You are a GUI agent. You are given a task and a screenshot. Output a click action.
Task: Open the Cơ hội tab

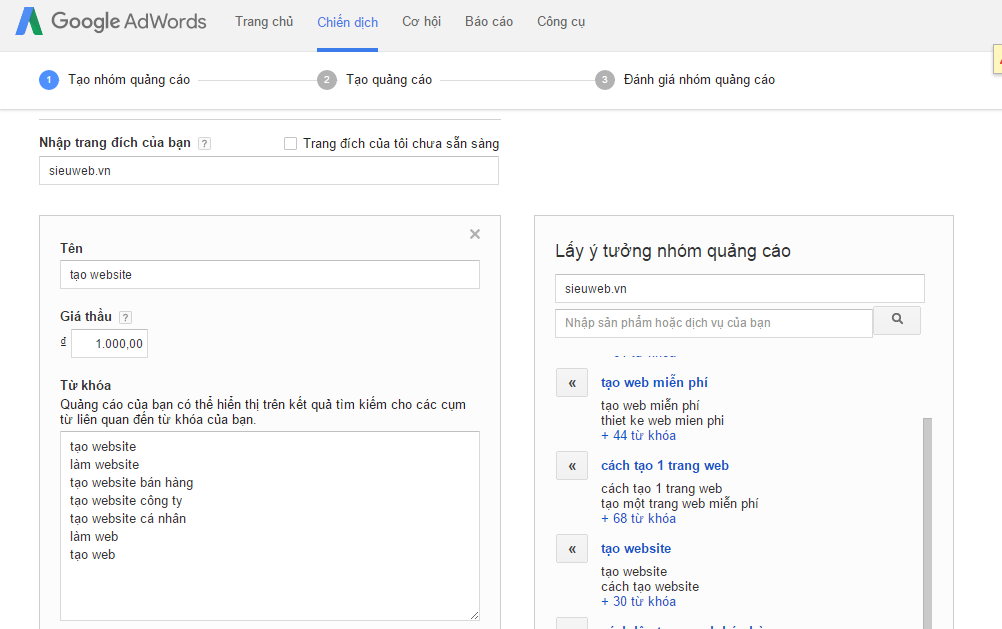coord(421,22)
